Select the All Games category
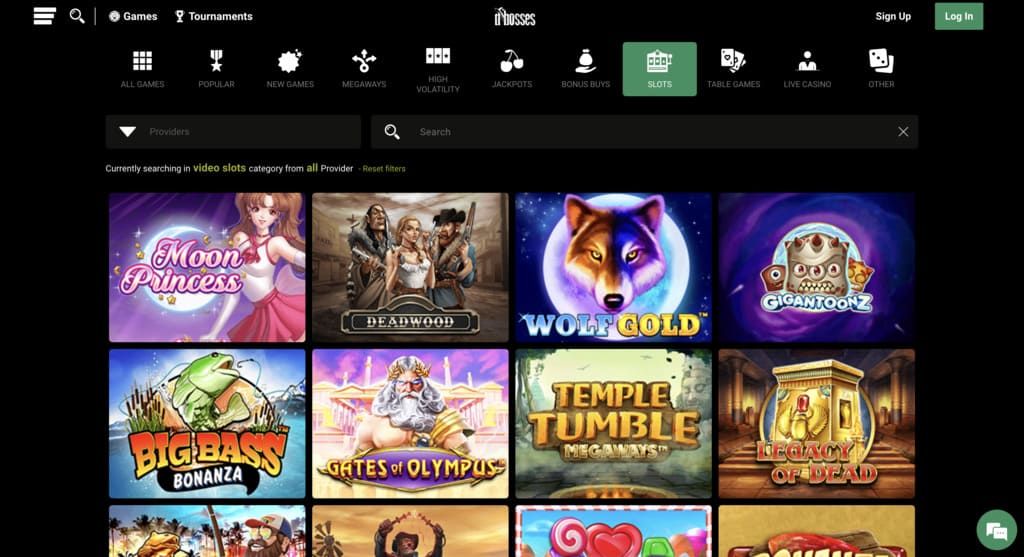Screen dimensions: 1024x557 142,69
